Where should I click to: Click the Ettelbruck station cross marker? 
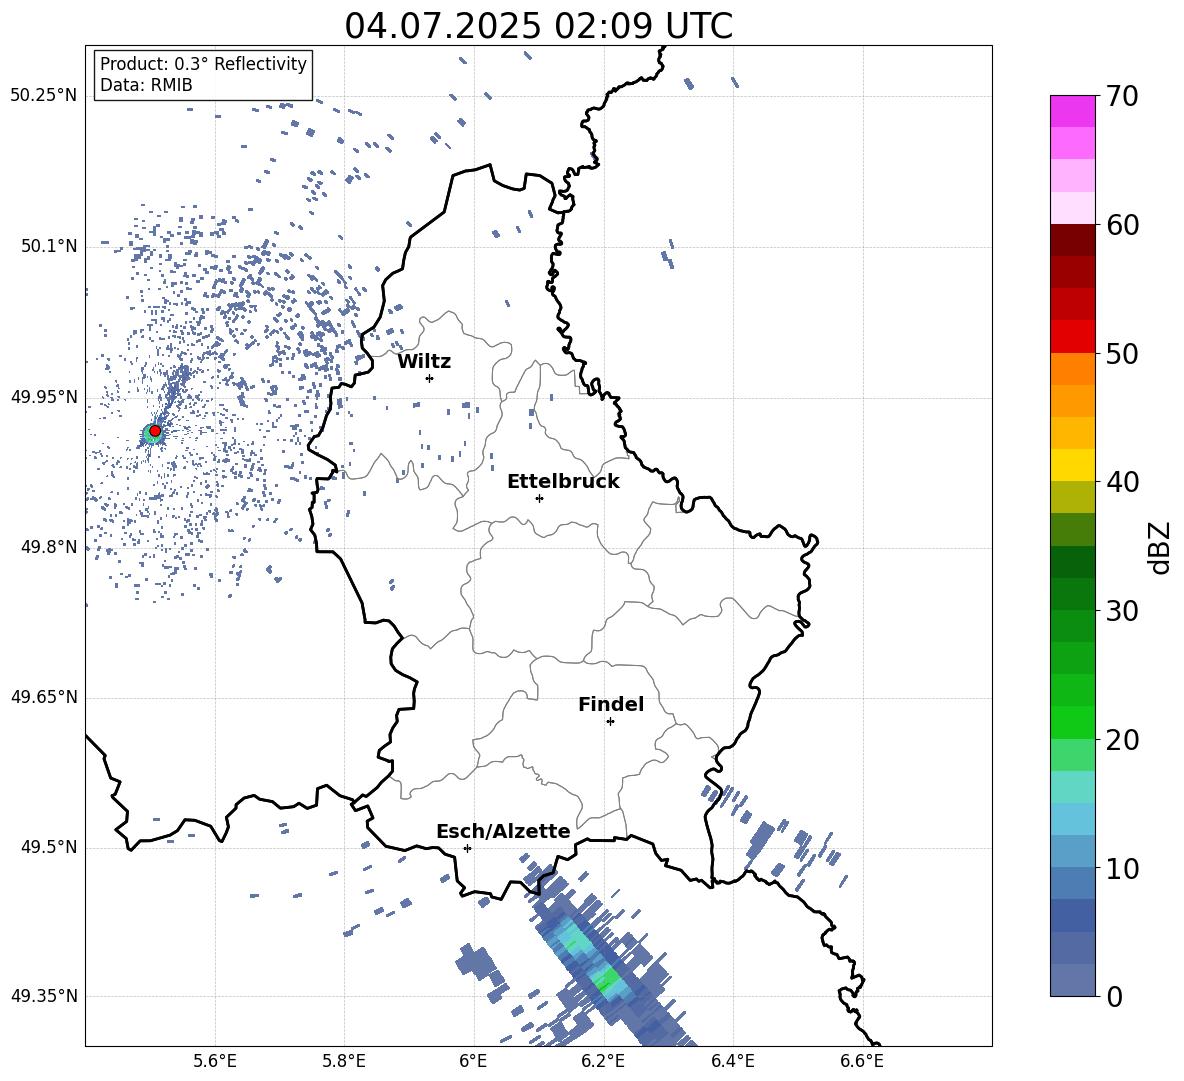click(x=539, y=498)
